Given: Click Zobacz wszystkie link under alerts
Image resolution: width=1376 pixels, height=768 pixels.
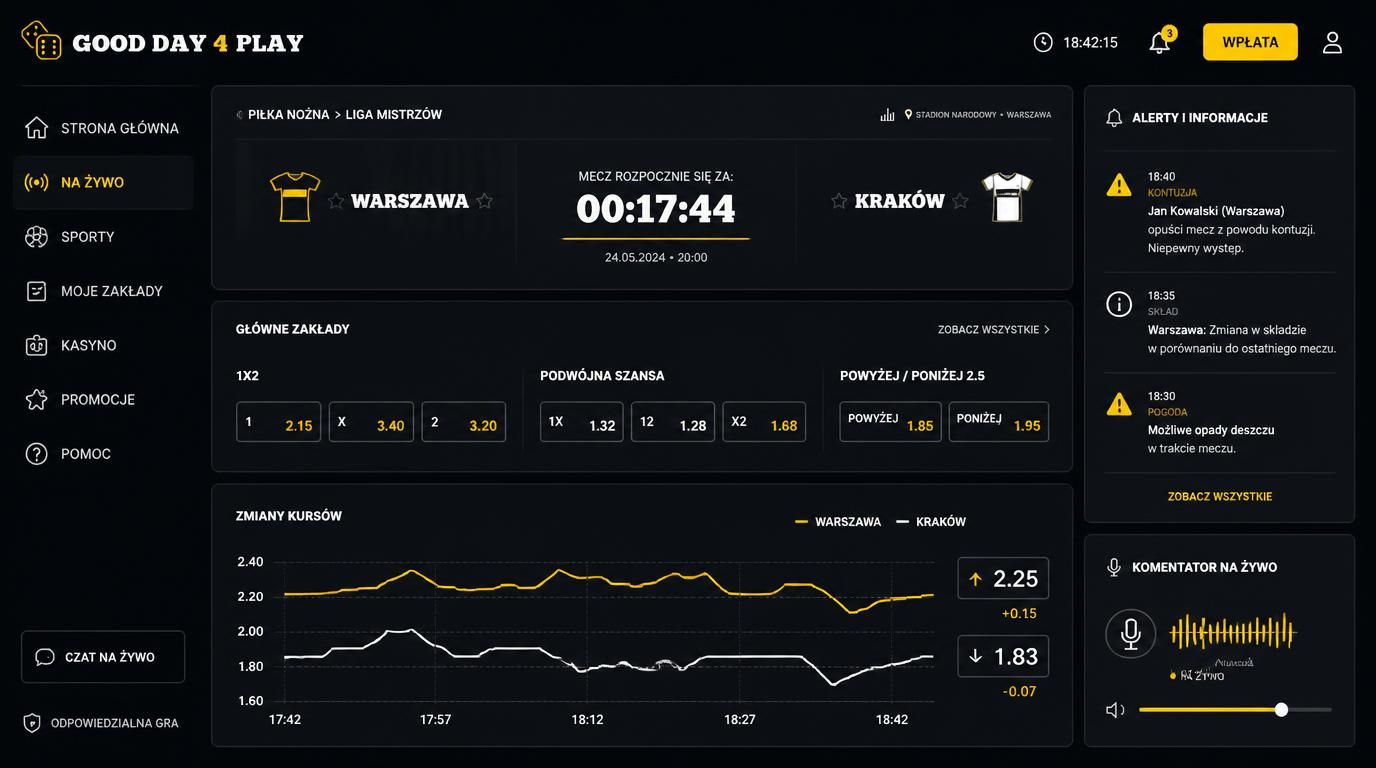Looking at the screenshot, I should [x=1220, y=496].
